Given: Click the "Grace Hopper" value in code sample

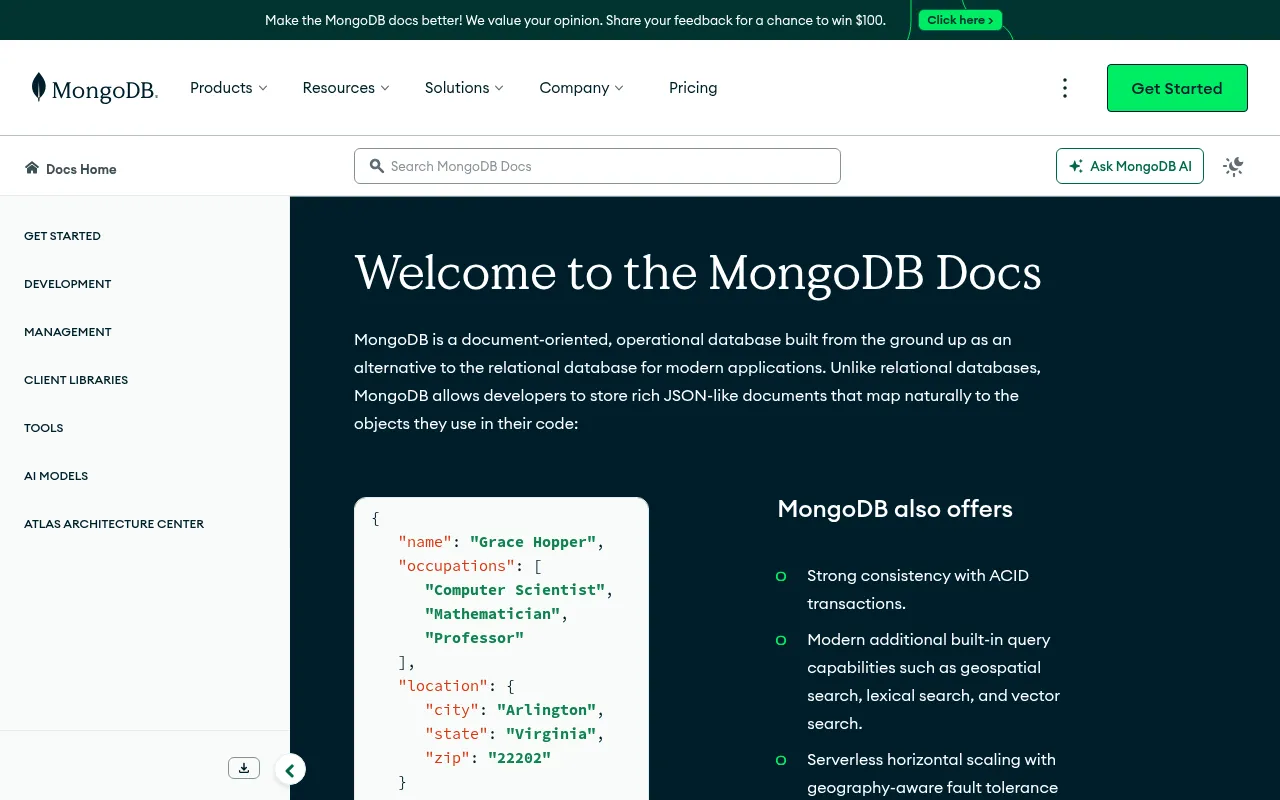Looking at the screenshot, I should tap(533, 542).
